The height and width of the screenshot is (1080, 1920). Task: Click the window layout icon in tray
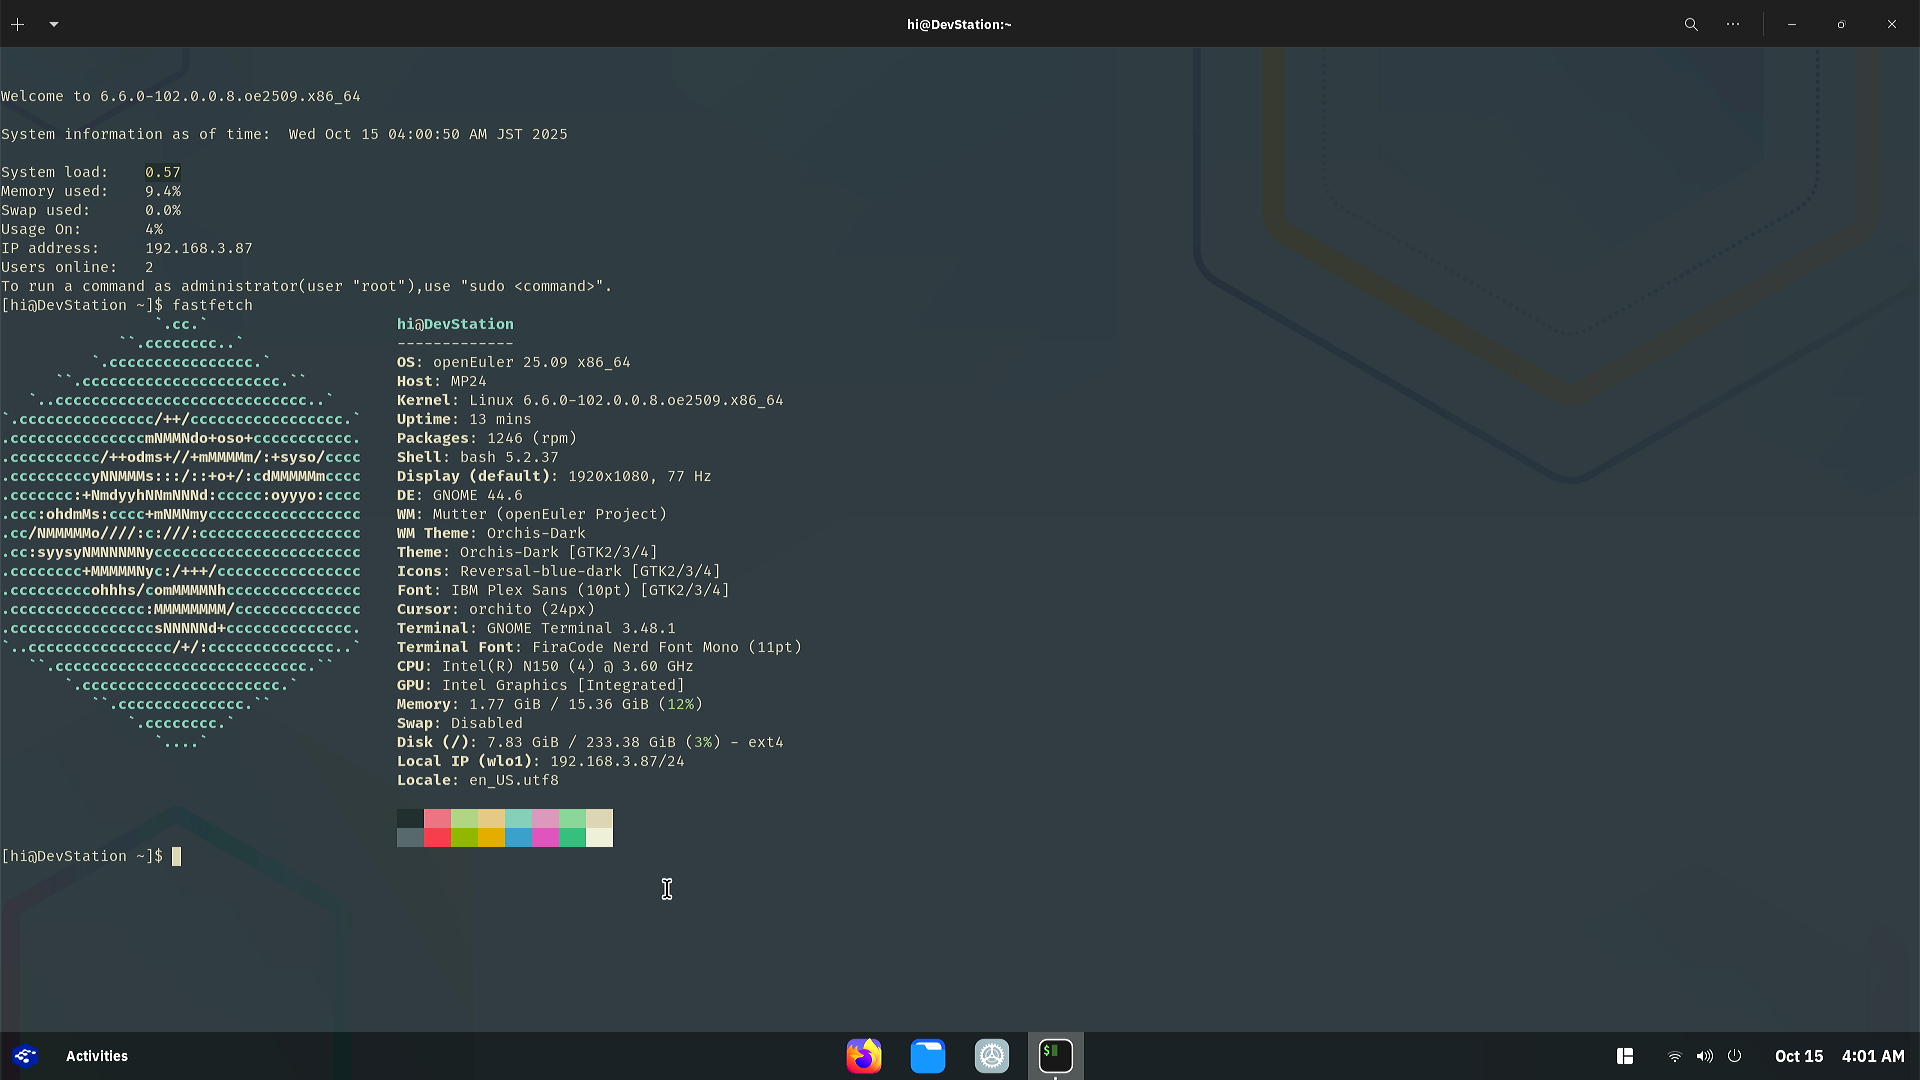point(1625,1056)
